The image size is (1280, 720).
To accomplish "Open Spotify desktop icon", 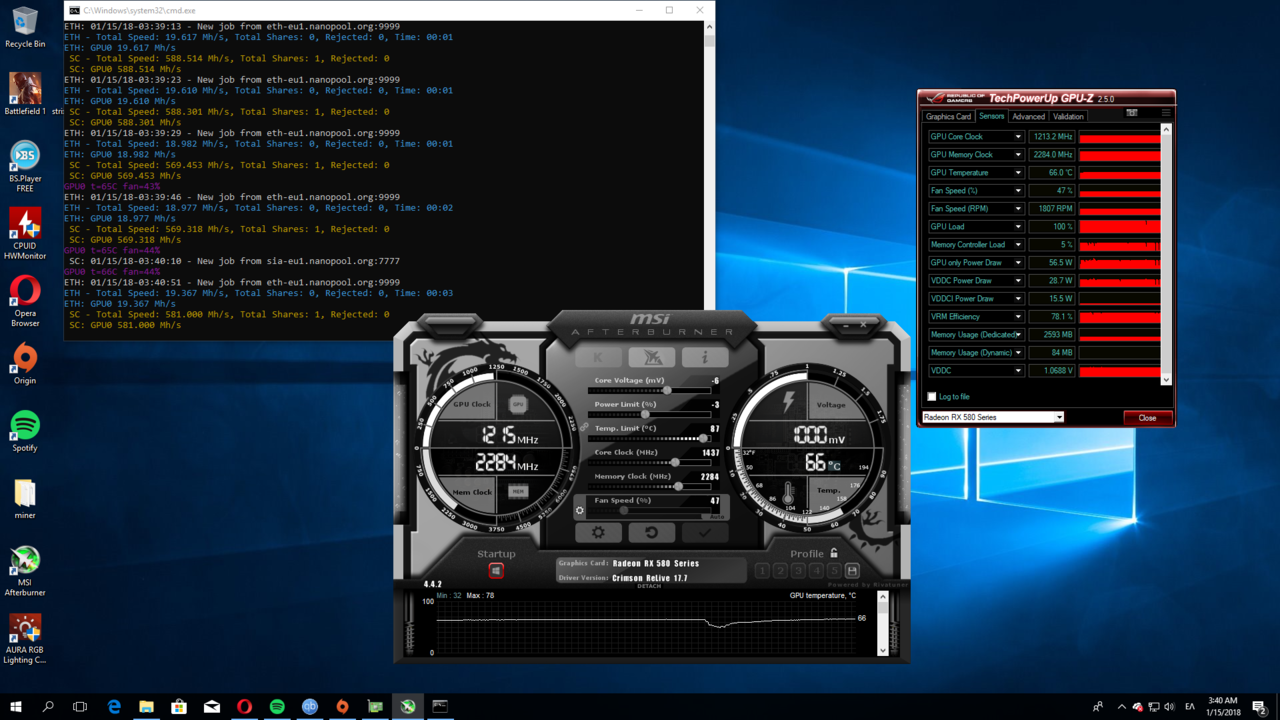I will point(25,431).
